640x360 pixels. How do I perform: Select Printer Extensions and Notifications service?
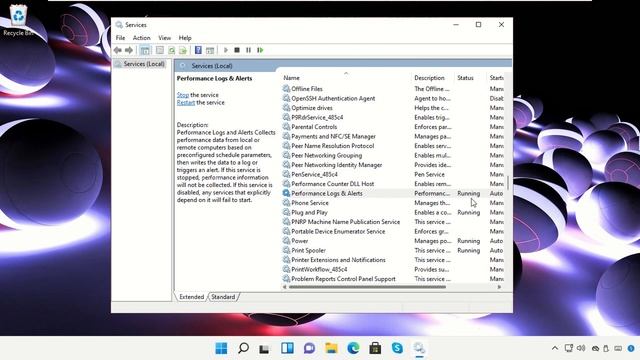pos(392,260)
